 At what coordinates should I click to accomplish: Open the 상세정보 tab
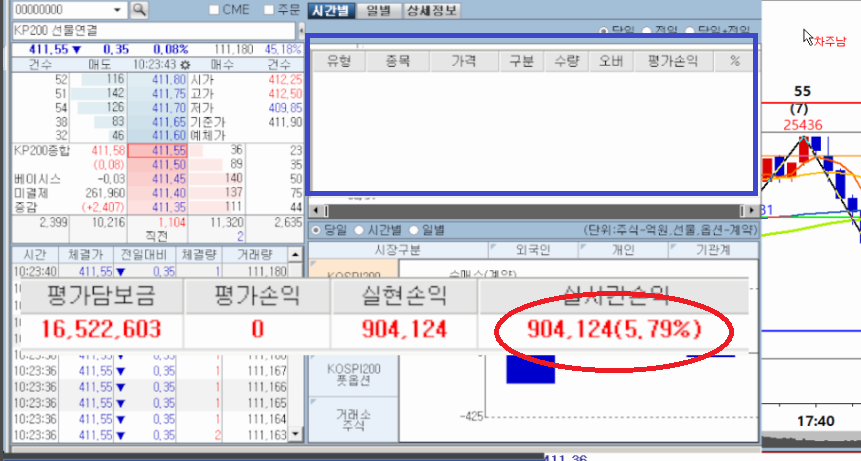pyautogui.click(x=432, y=10)
